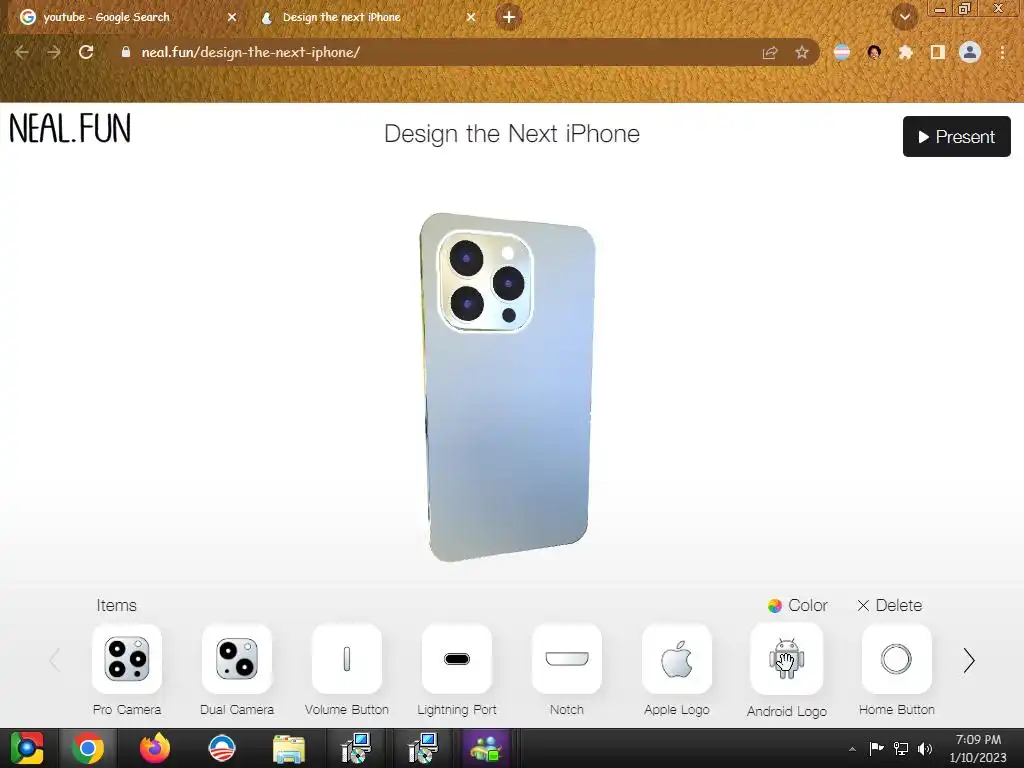Image resolution: width=1024 pixels, height=768 pixels.
Task: Open Chrome from the taskbar
Action: click(88, 748)
